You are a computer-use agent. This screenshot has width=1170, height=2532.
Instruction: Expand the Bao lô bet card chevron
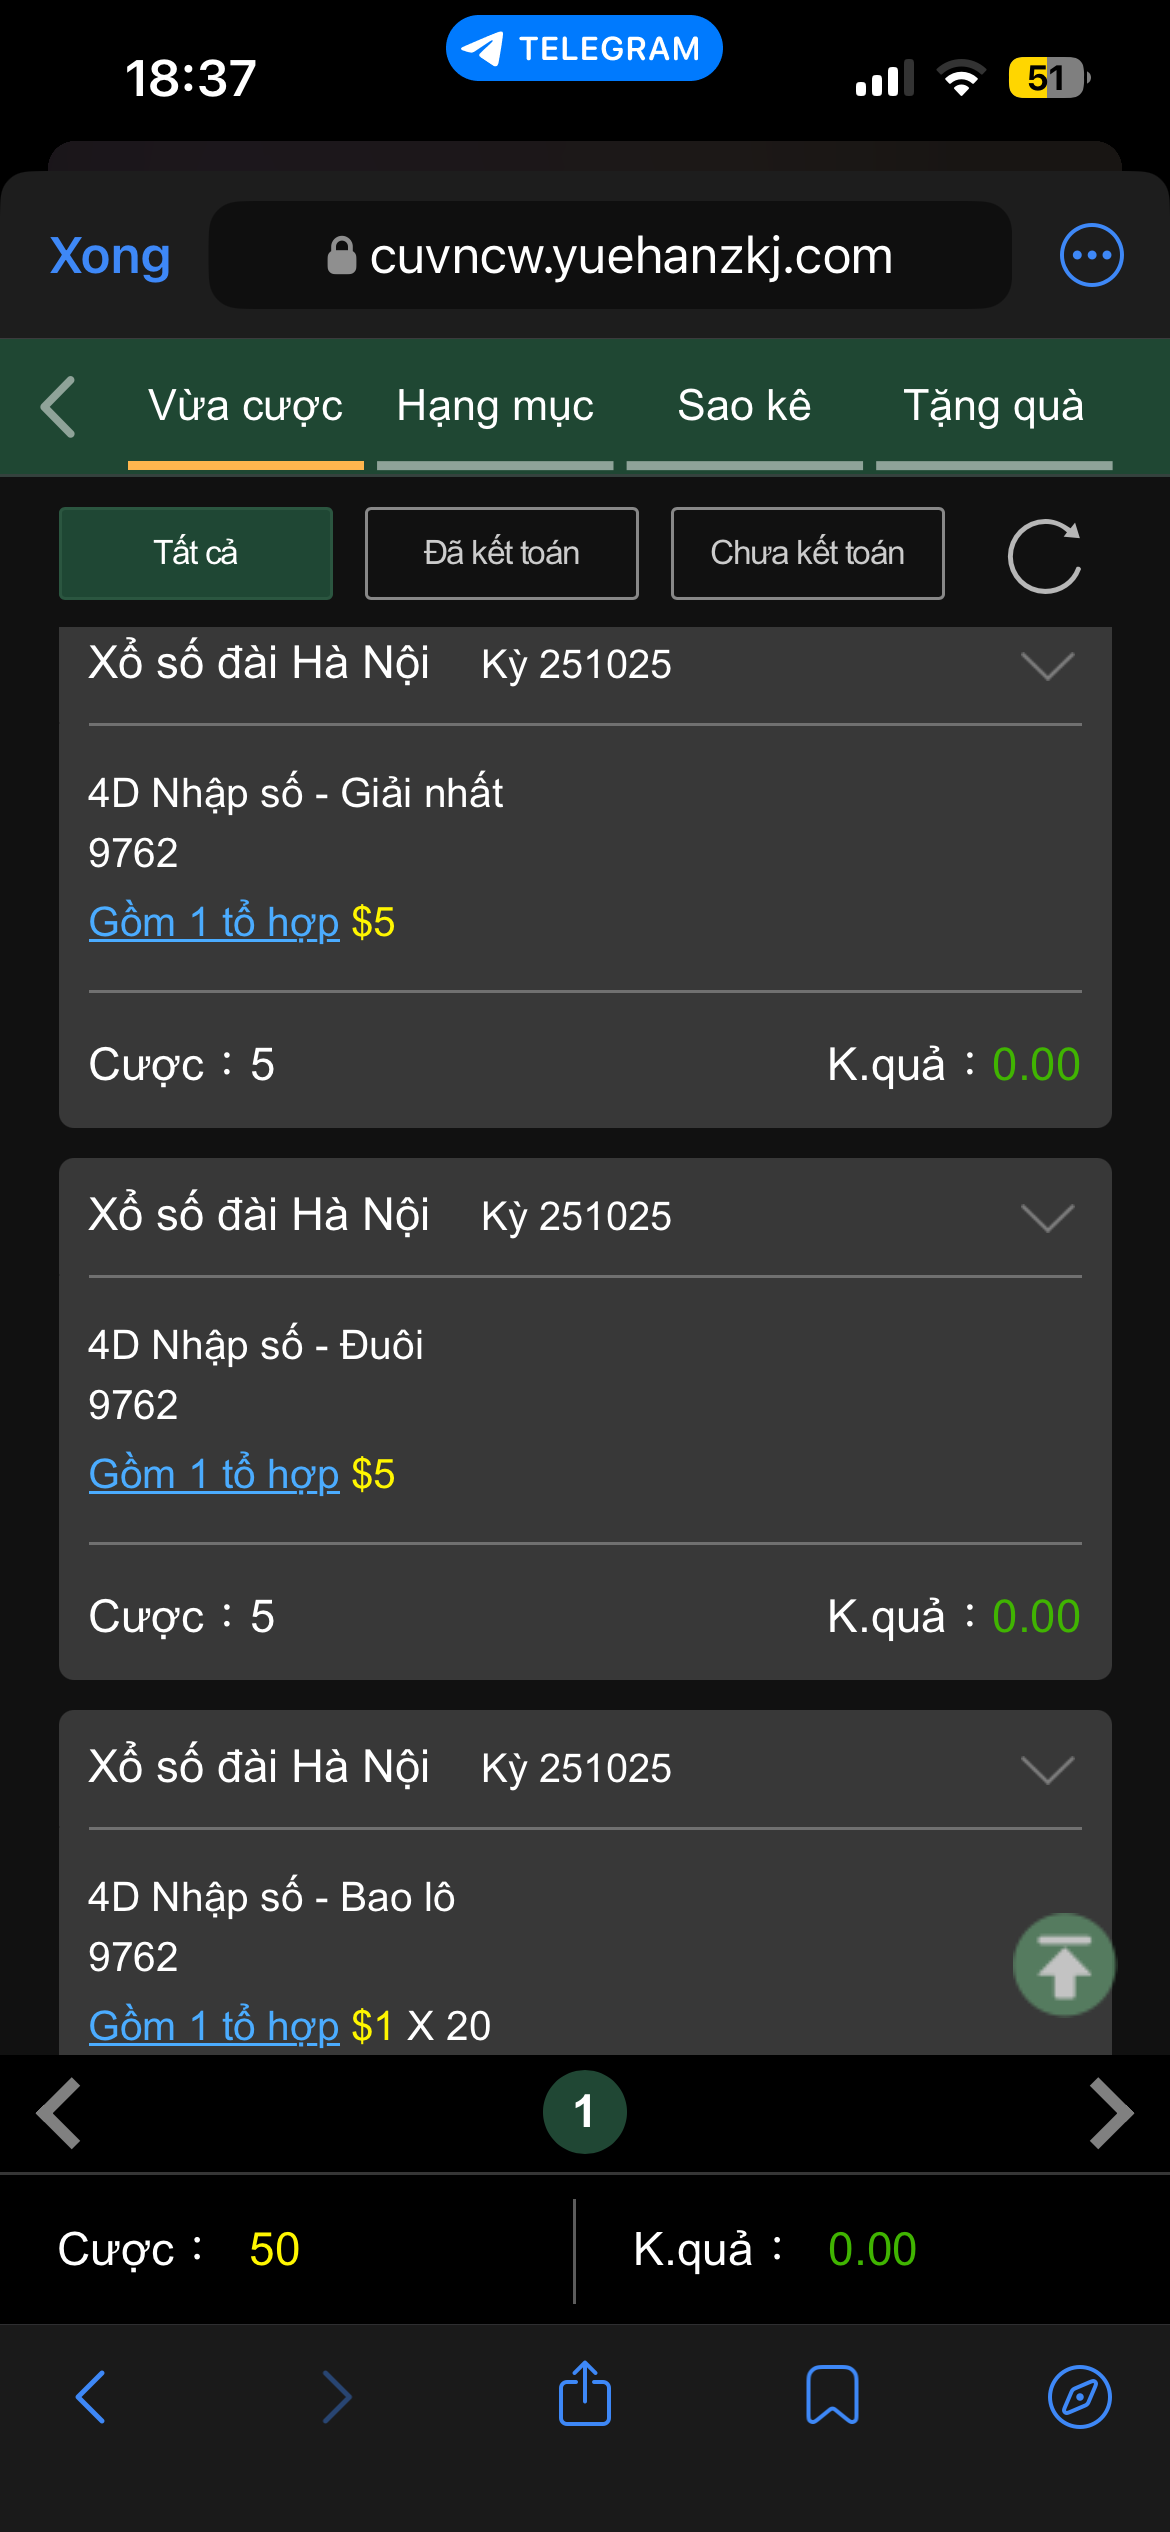coord(1047,1770)
